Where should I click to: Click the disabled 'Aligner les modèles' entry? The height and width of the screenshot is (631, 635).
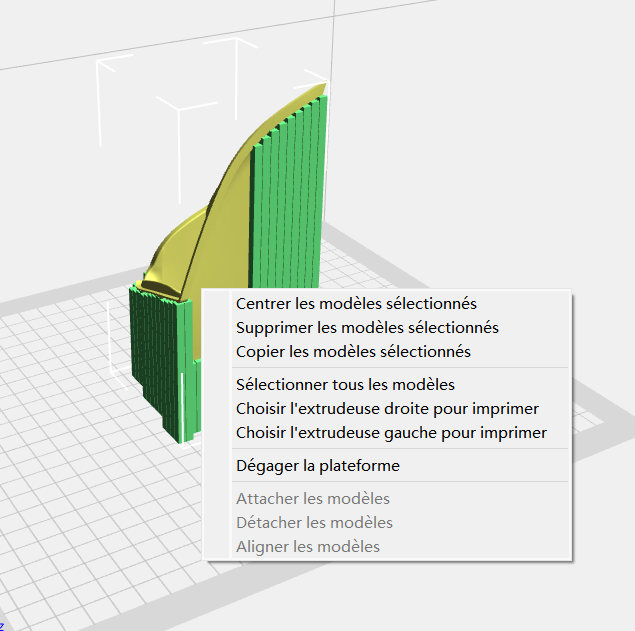(387, 546)
